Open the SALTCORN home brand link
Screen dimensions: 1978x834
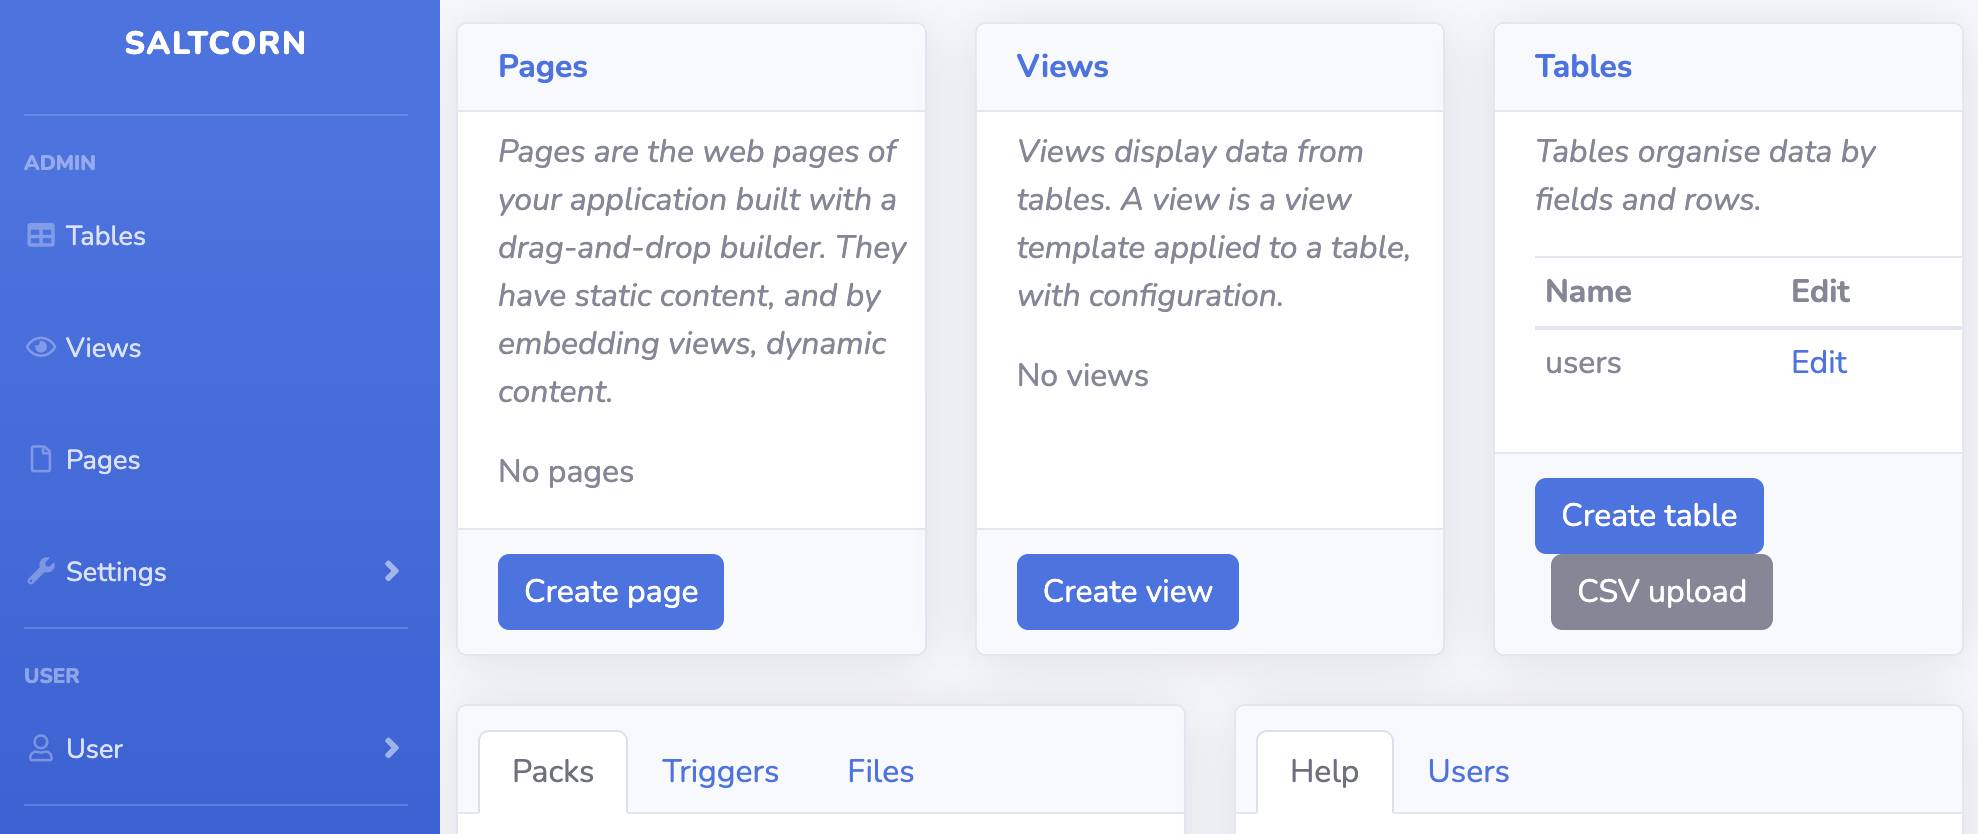coord(215,43)
